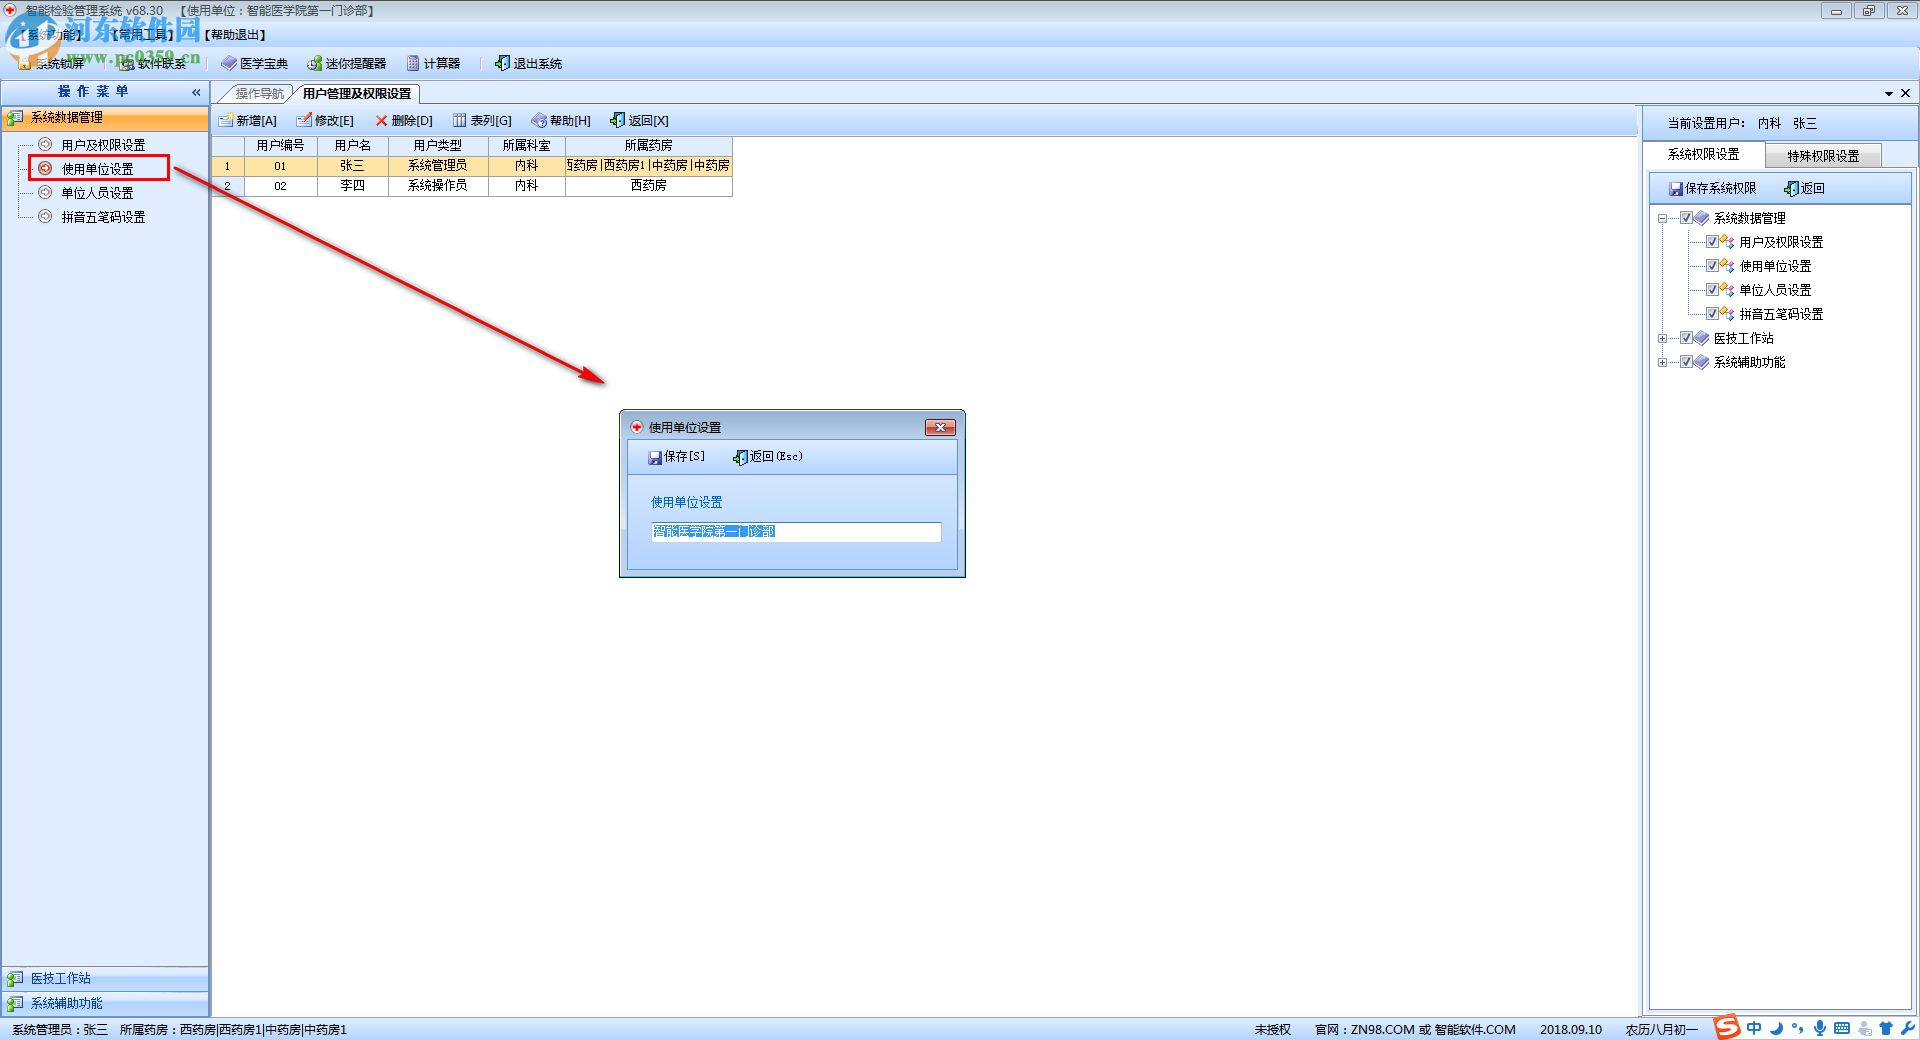Expand the 医技工作站 permission tree node
The width and height of the screenshot is (1920, 1040).
pyautogui.click(x=1662, y=338)
